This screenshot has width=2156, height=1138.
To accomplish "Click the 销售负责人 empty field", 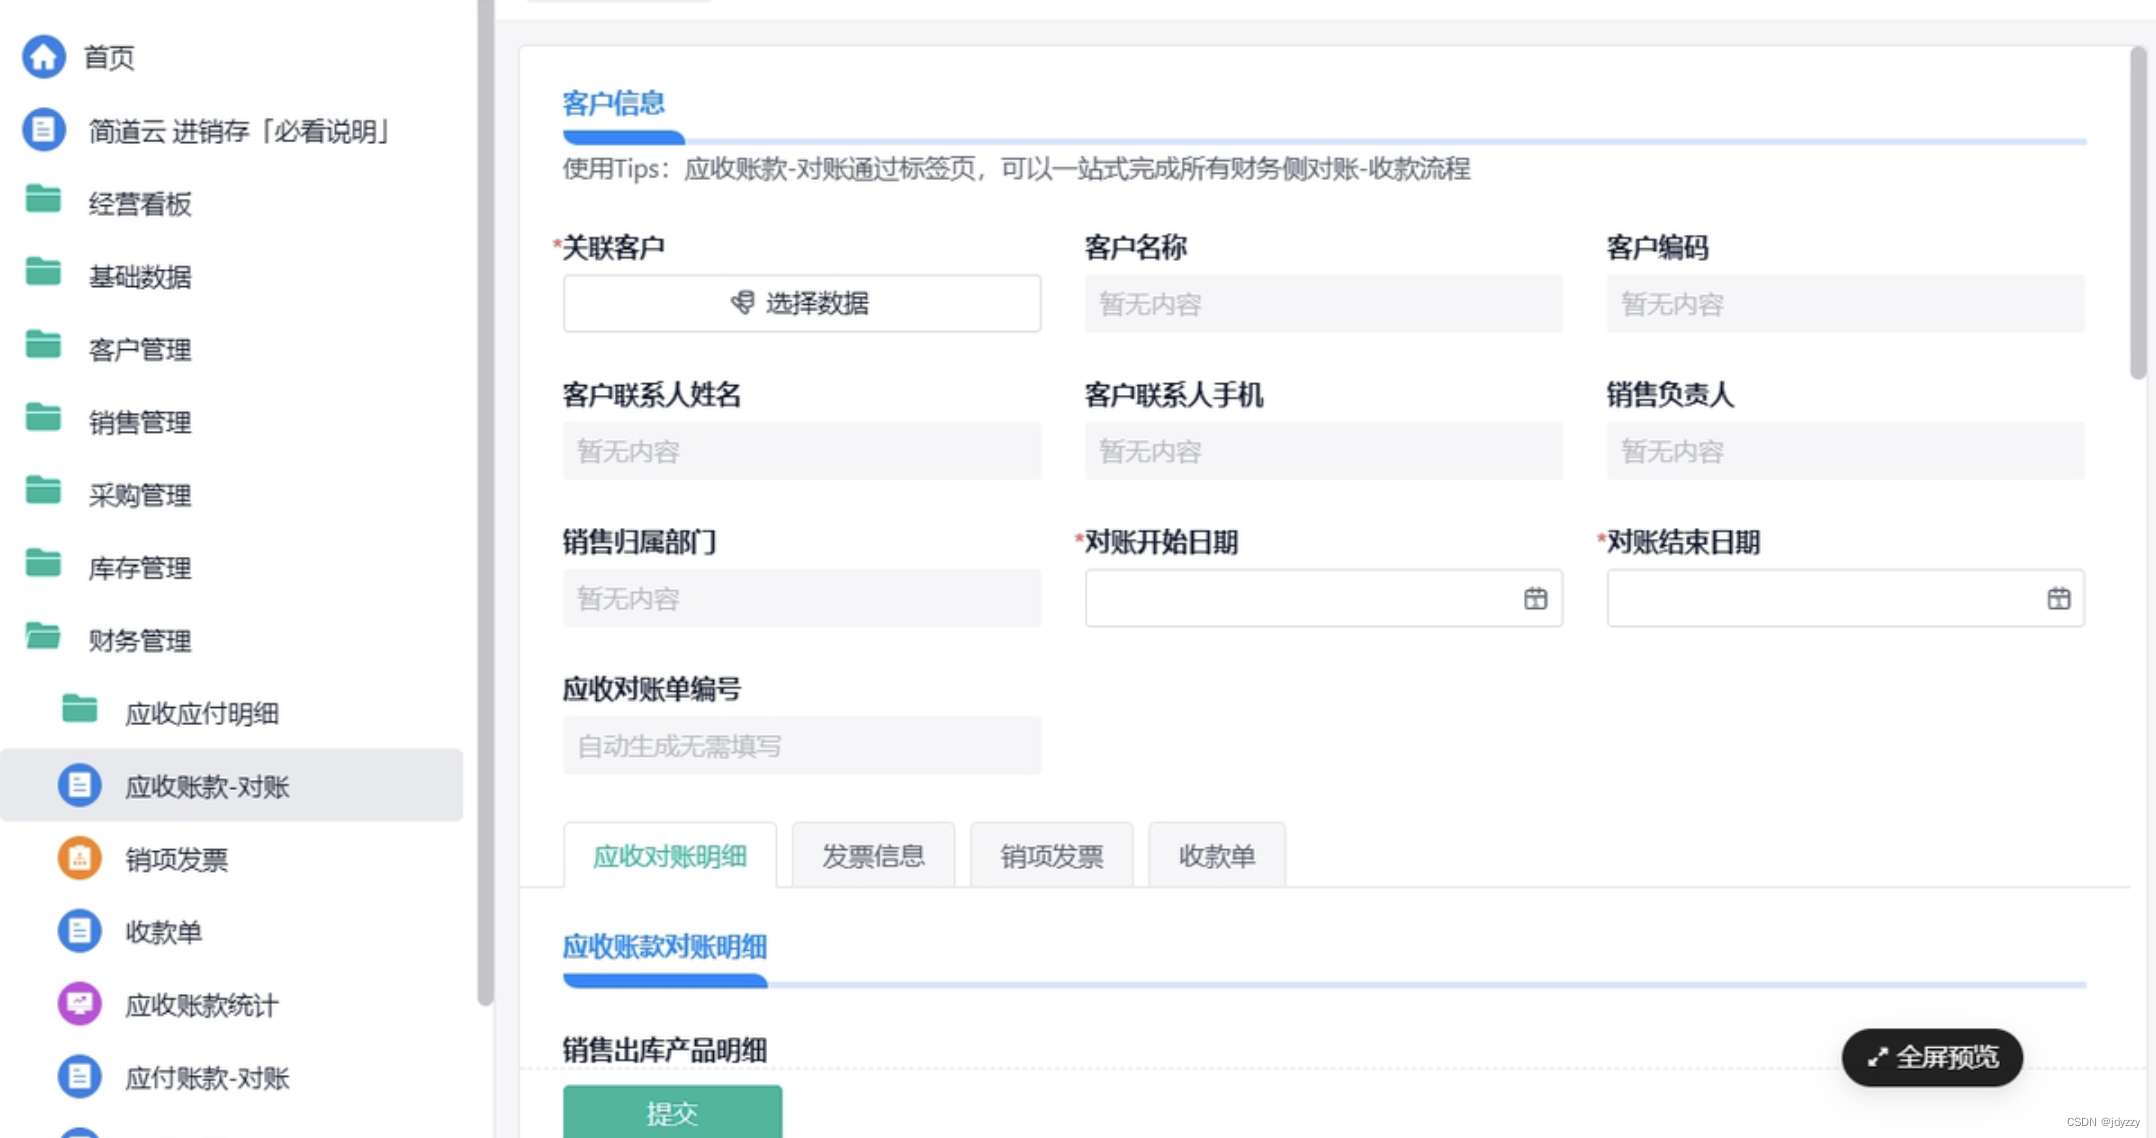I will (1845, 451).
